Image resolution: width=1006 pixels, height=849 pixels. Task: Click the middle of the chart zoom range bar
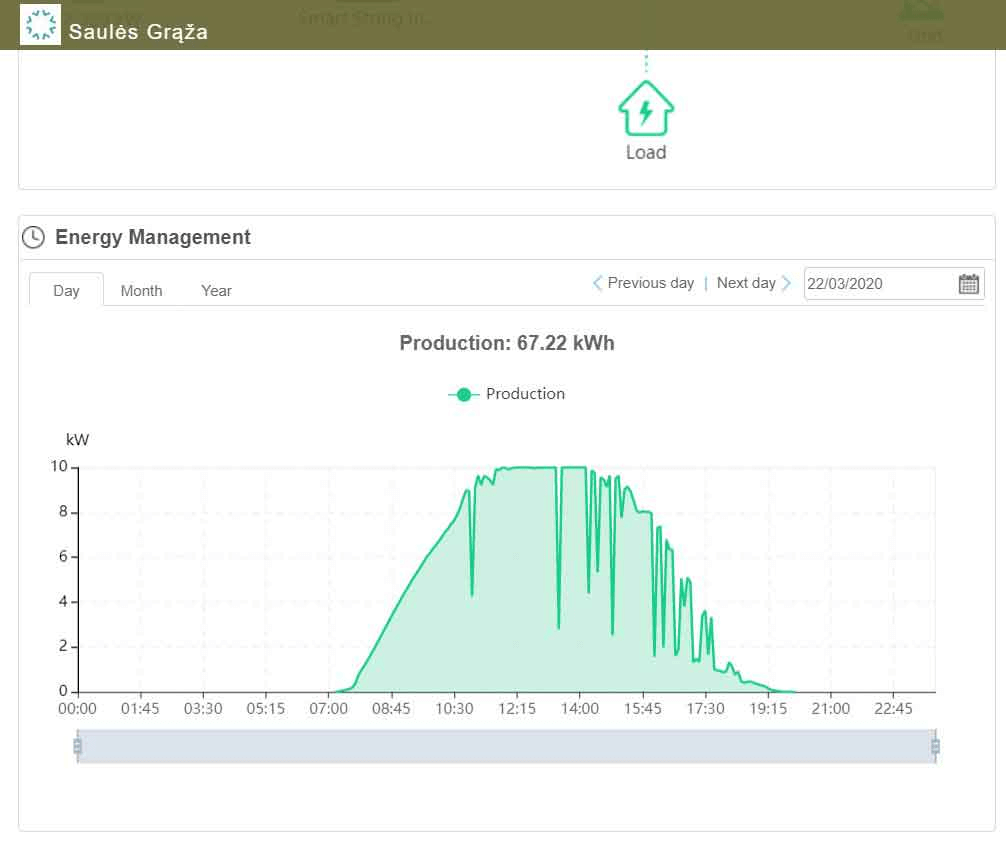[x=506, y=746]
